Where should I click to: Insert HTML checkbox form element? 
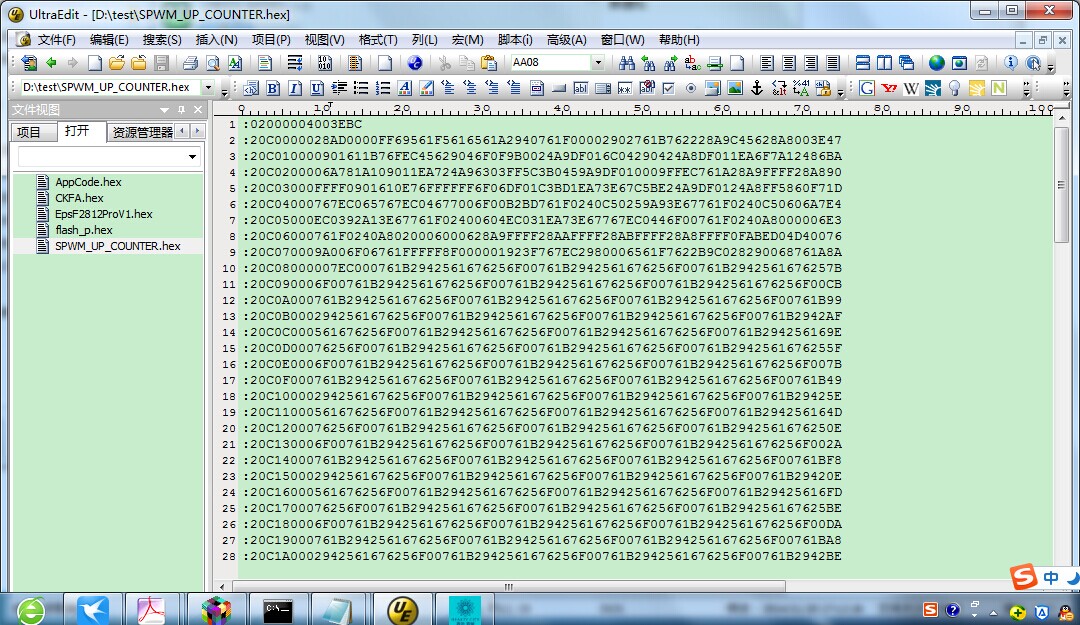pyautogui.click(x=668, y=88)
